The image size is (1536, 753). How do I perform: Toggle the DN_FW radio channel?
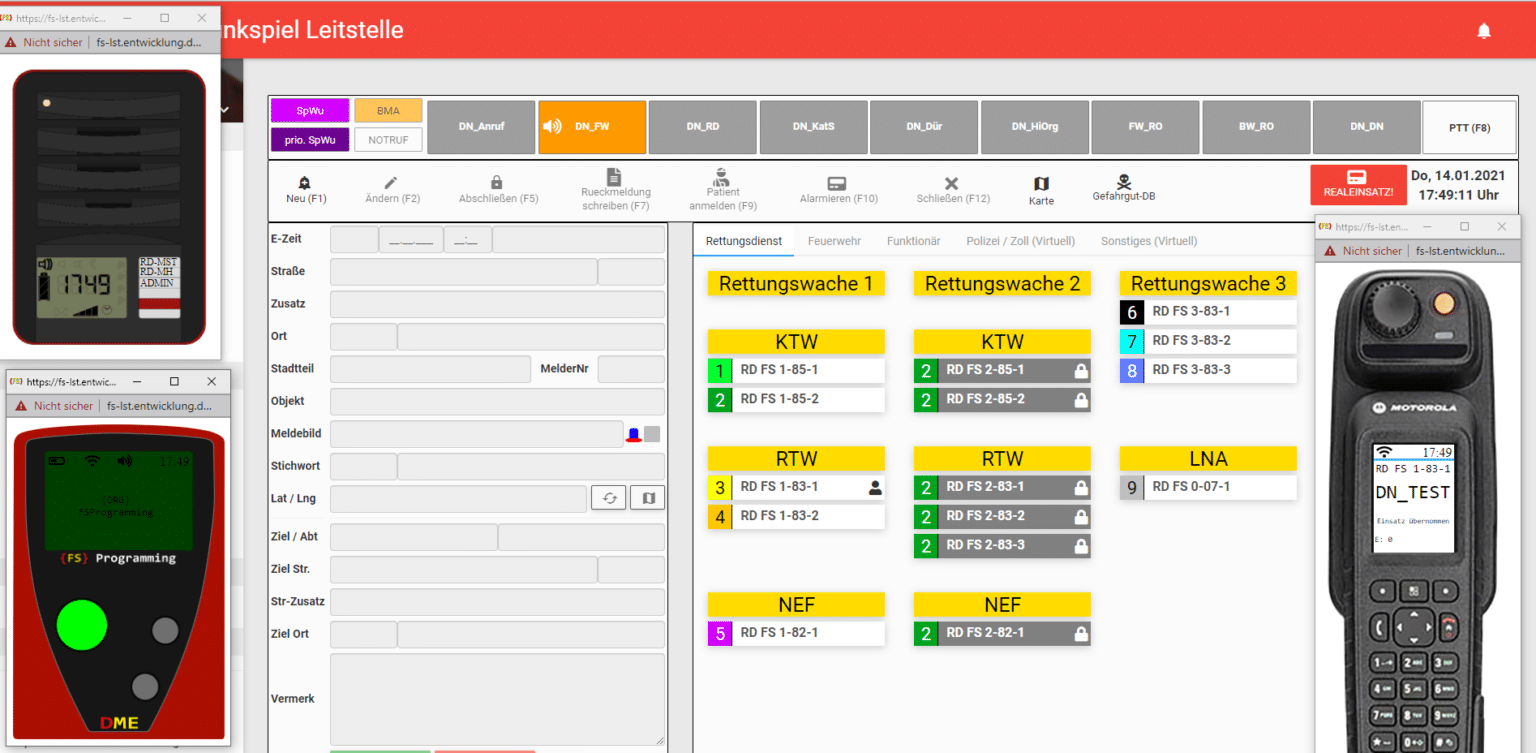591,127
